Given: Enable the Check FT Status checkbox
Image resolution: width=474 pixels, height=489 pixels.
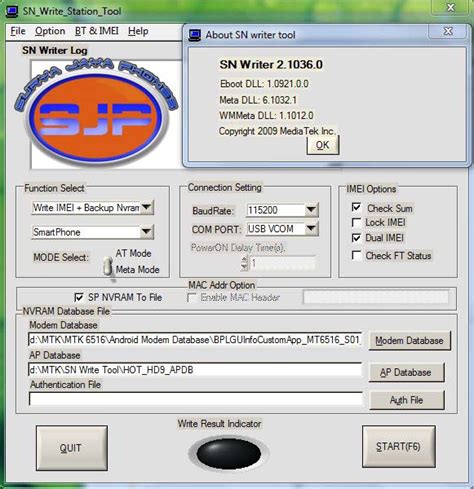Looking at the screenshot, I should [x=356, y=255].
